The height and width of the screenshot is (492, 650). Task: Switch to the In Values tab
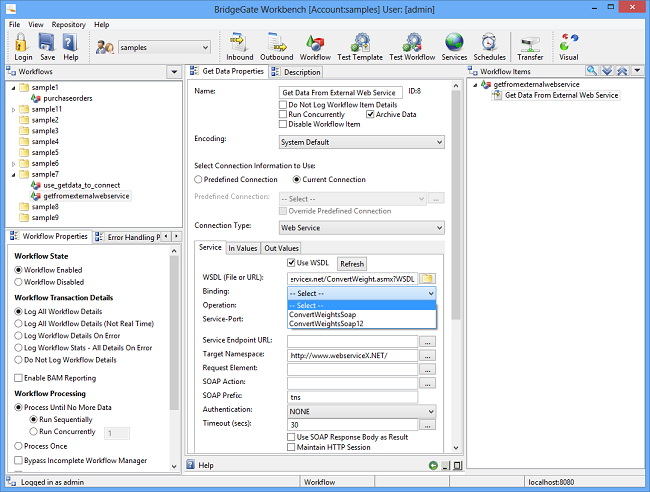pyautogui.click(x=243, y=248)
